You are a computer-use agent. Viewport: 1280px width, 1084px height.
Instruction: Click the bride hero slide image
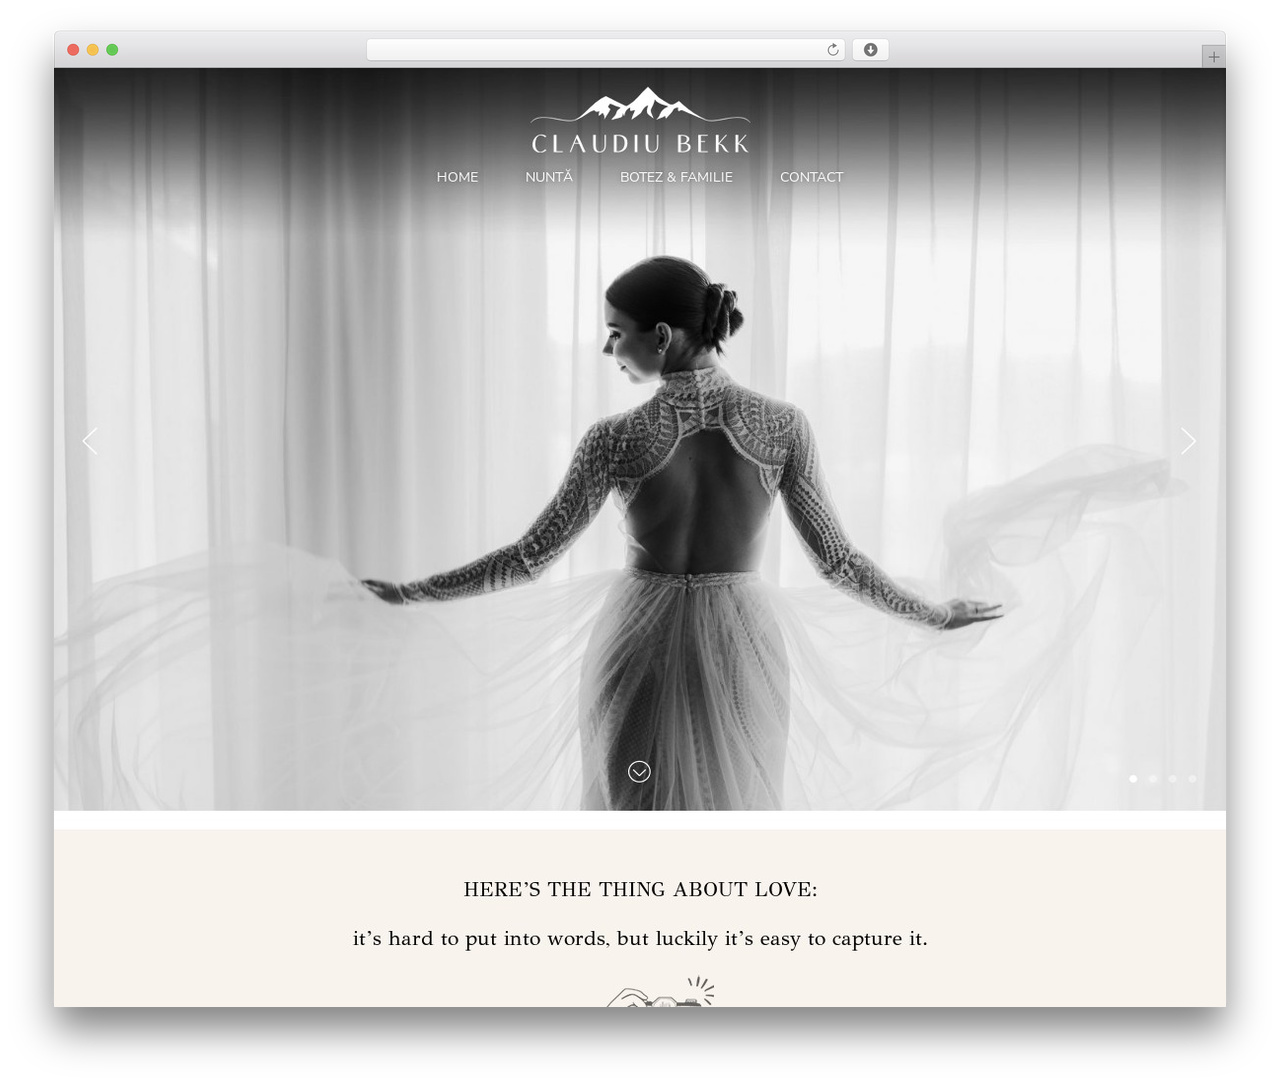coord(640,439)
